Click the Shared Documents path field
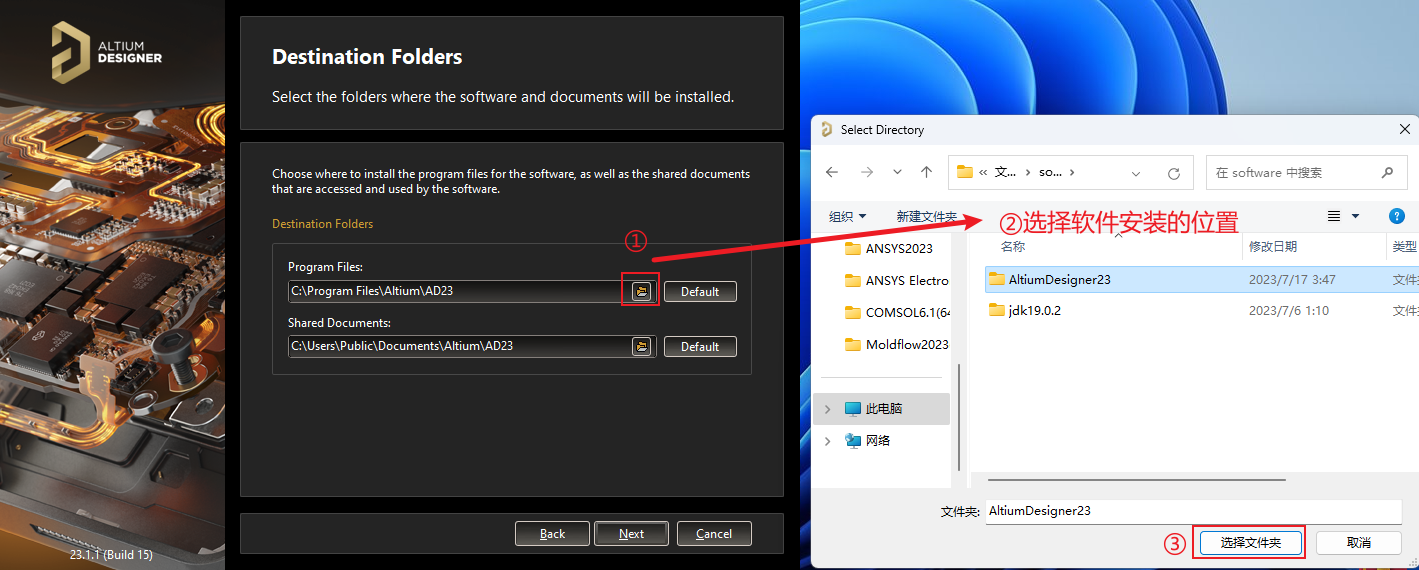 pyautogui.click(x=459, y=346)
